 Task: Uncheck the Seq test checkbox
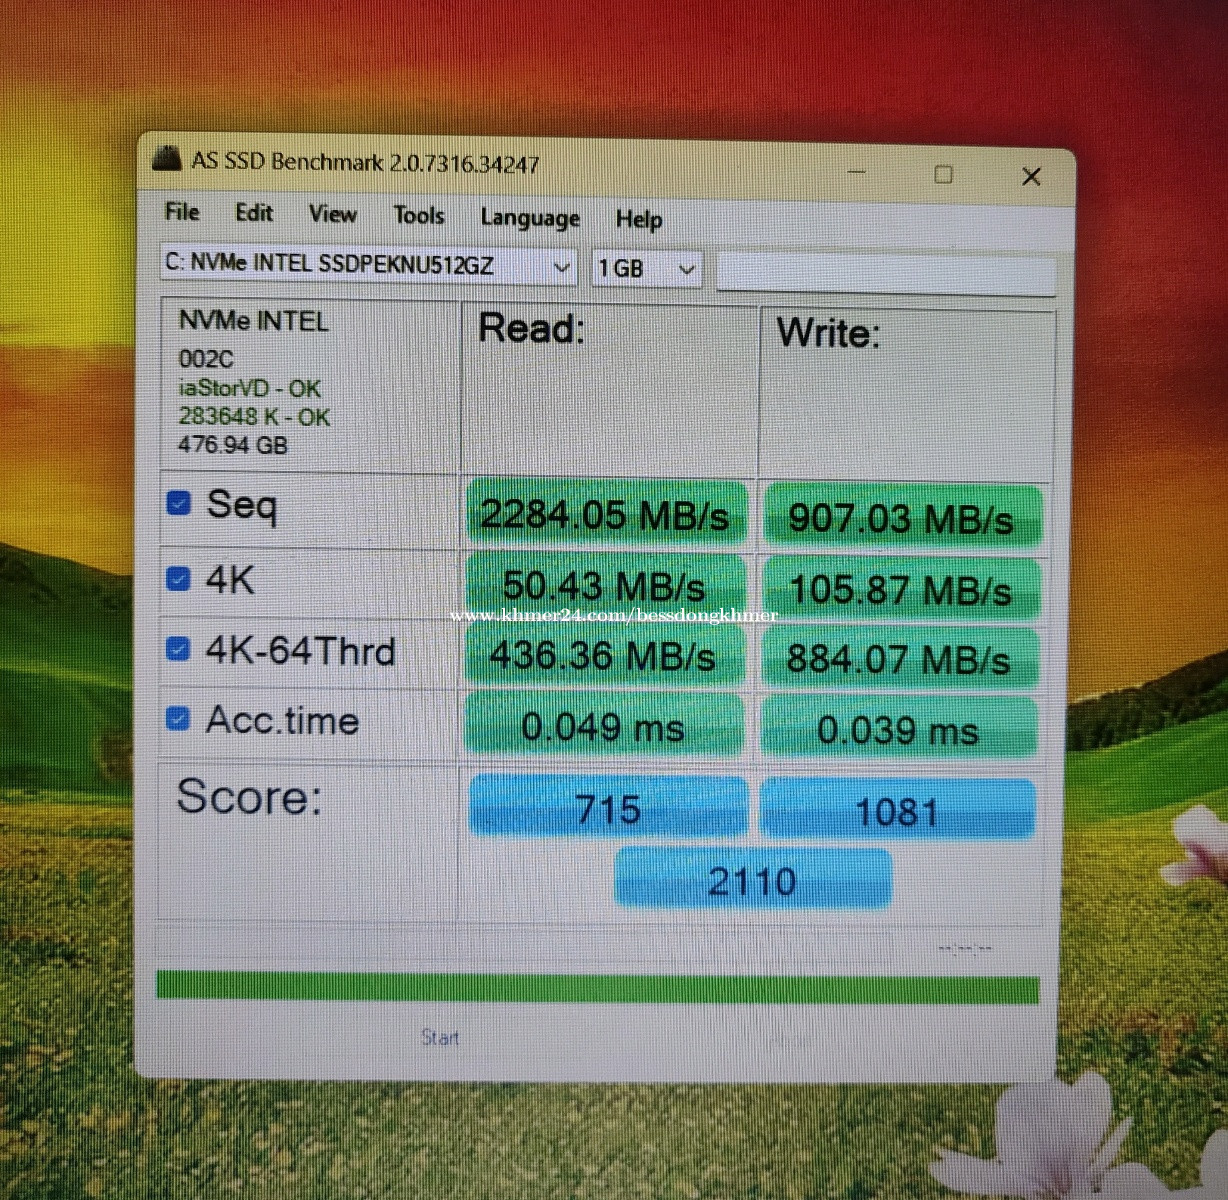pyautogui.click(x=179, y=503)
